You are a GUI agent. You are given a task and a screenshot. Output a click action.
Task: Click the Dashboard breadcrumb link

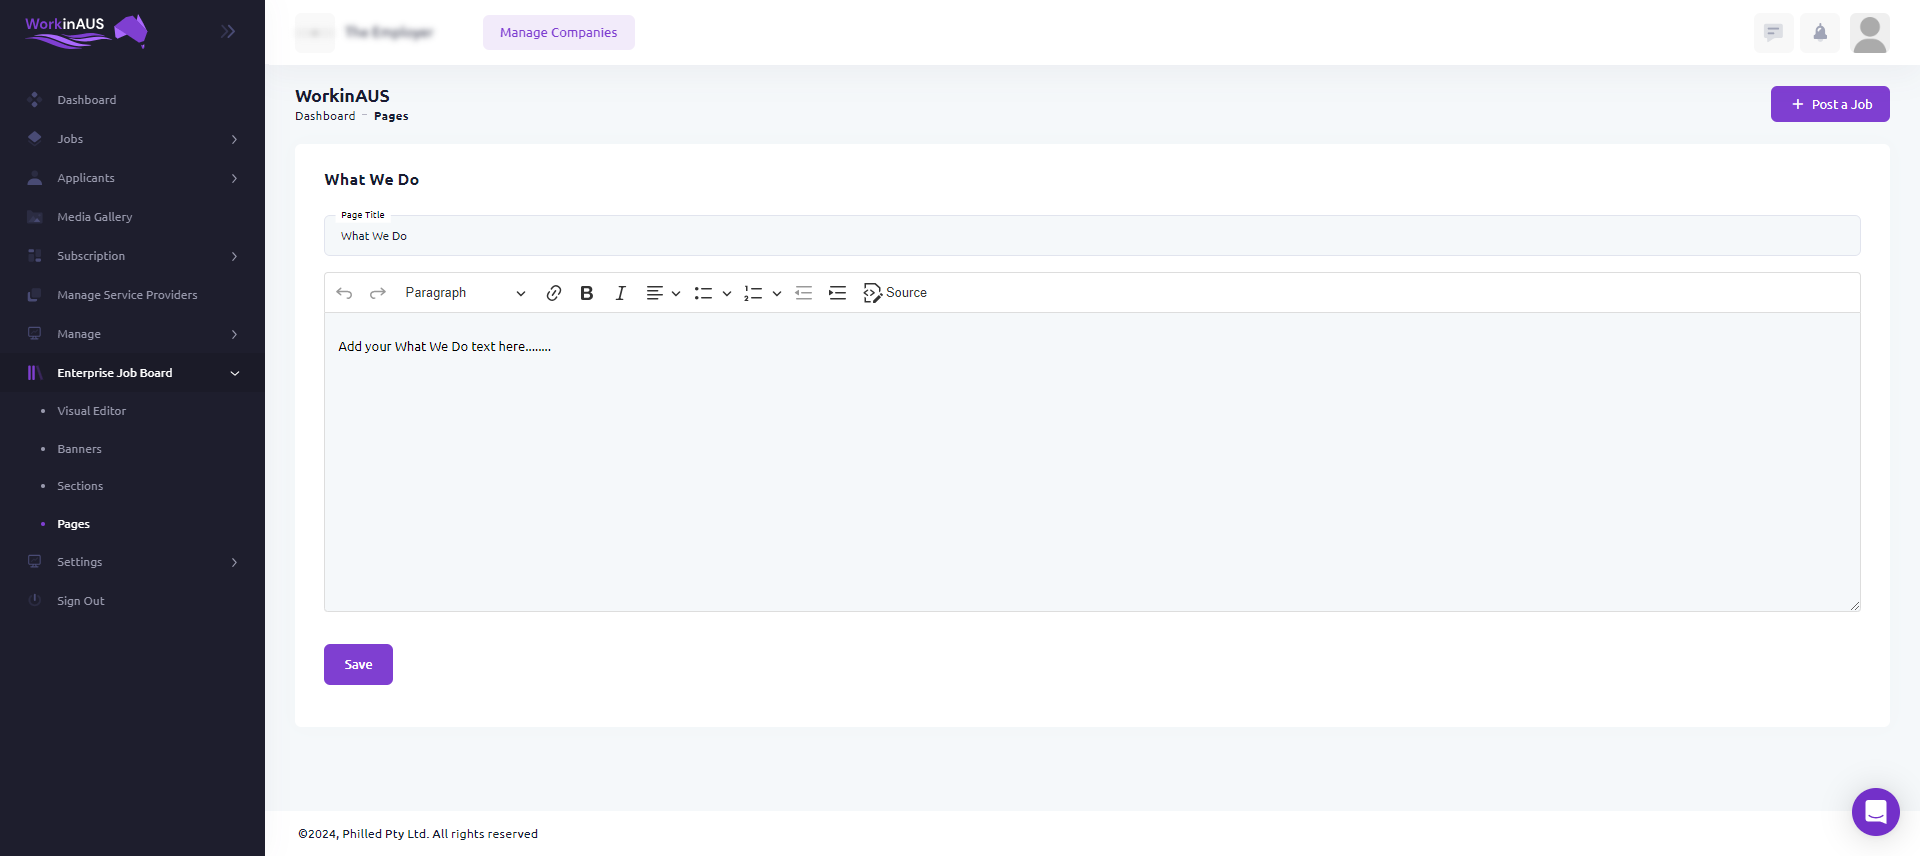pos(325,116)
